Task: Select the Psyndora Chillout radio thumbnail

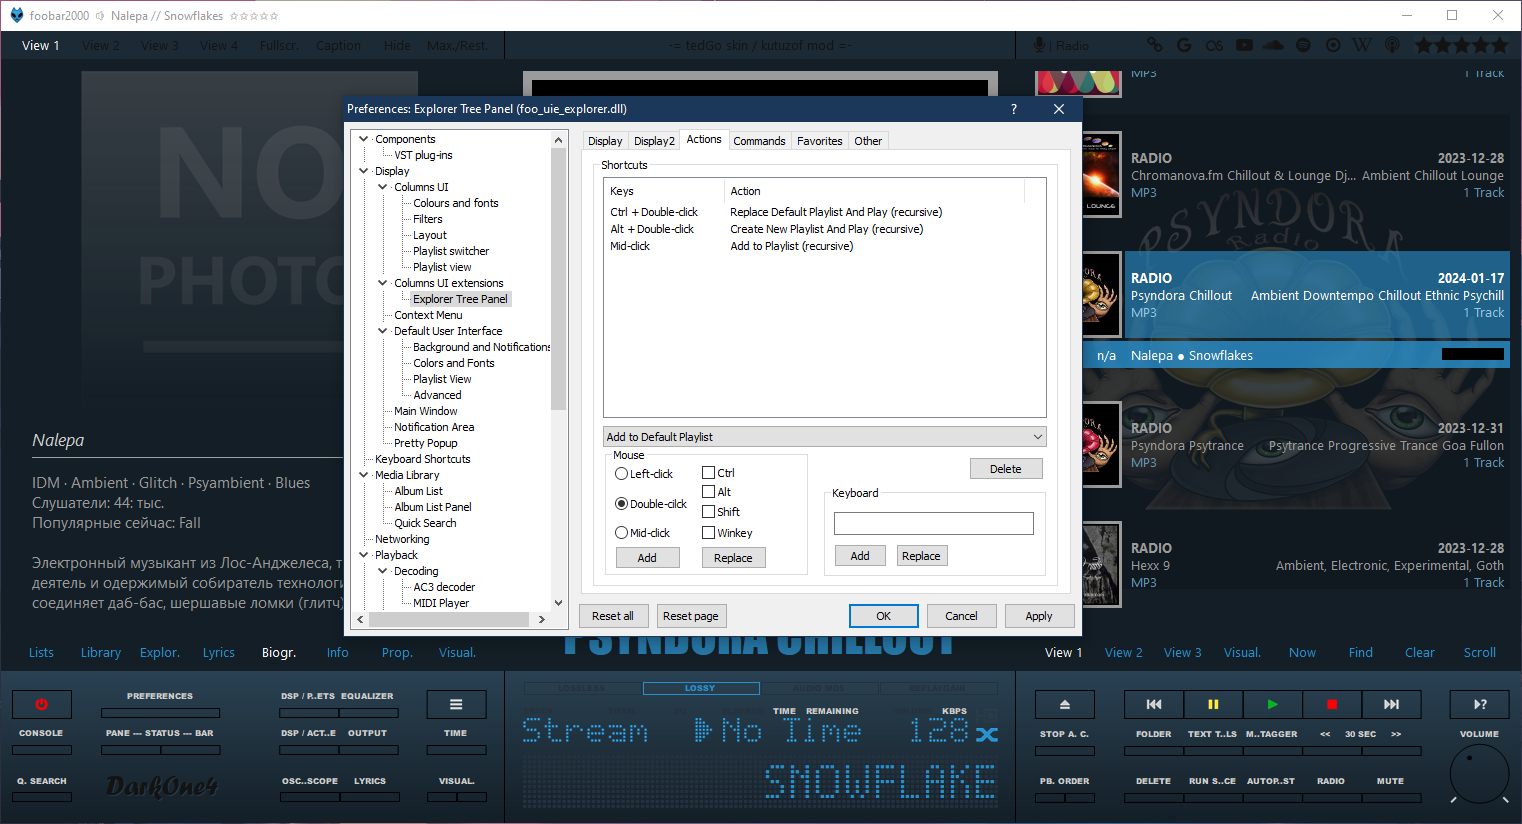Action: click(x=1101, y=294)
